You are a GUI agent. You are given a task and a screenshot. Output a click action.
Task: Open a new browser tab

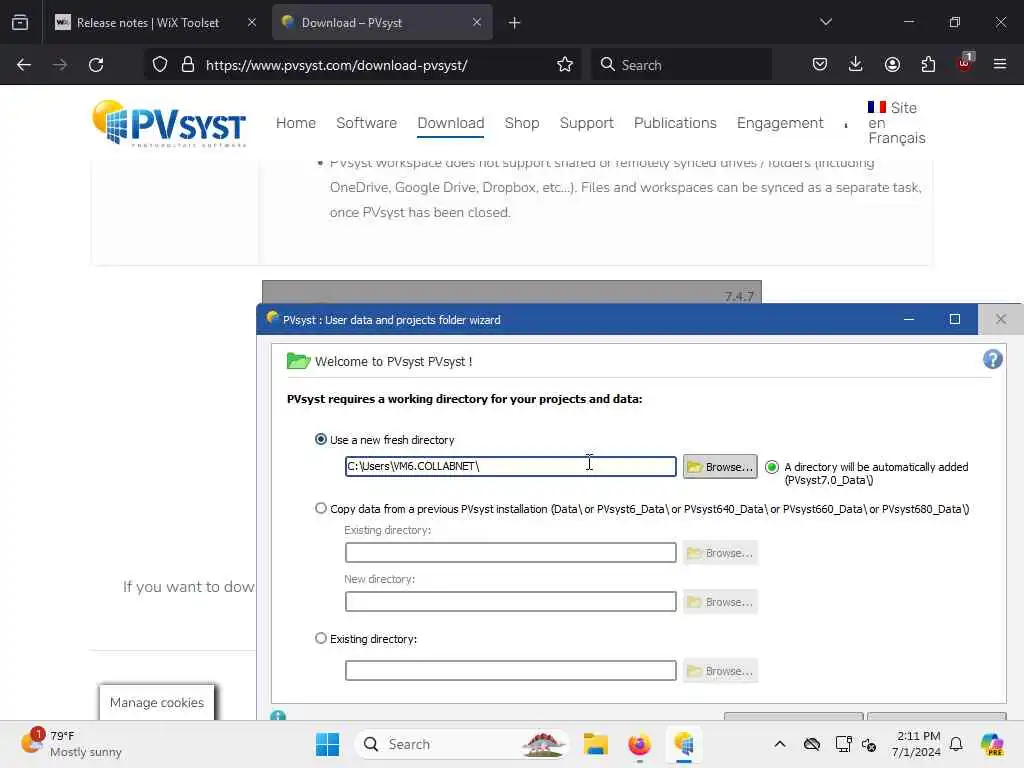tap(515, 22)
